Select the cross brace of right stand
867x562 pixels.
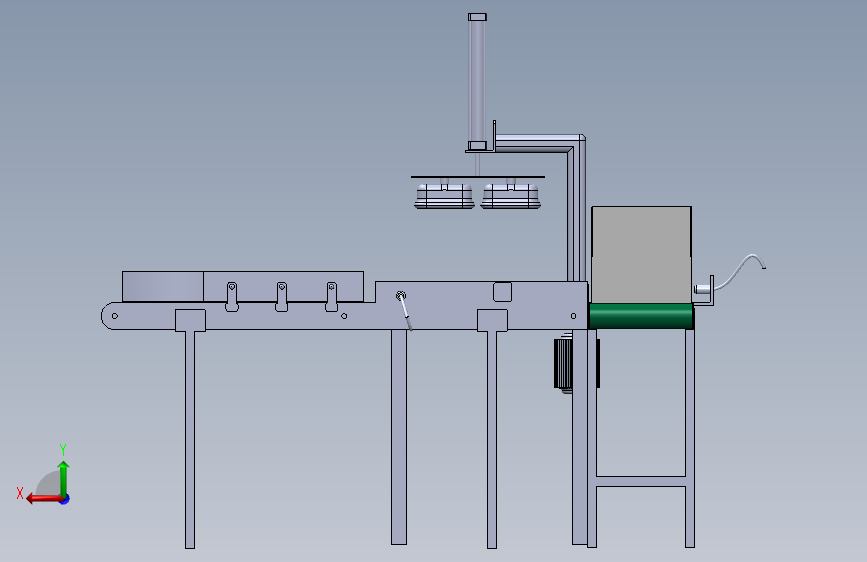641,481
